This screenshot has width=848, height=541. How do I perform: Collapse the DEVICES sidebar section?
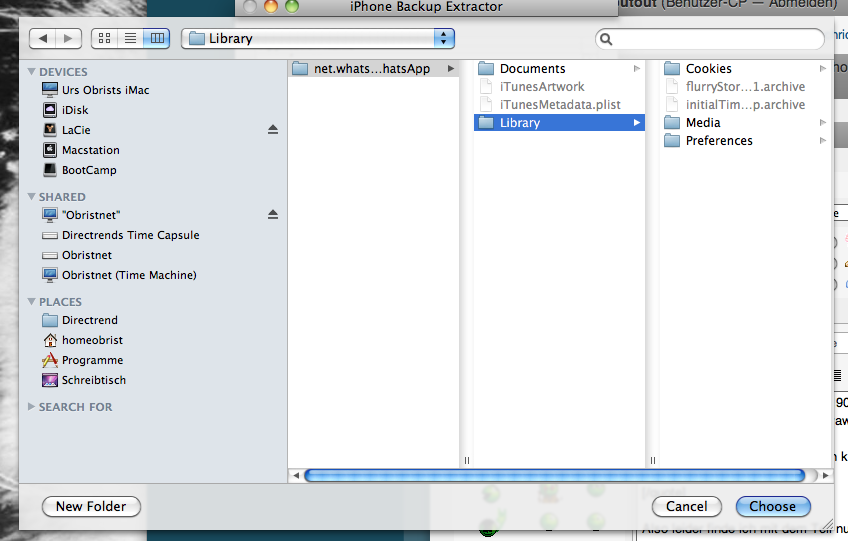coord(32,72)
